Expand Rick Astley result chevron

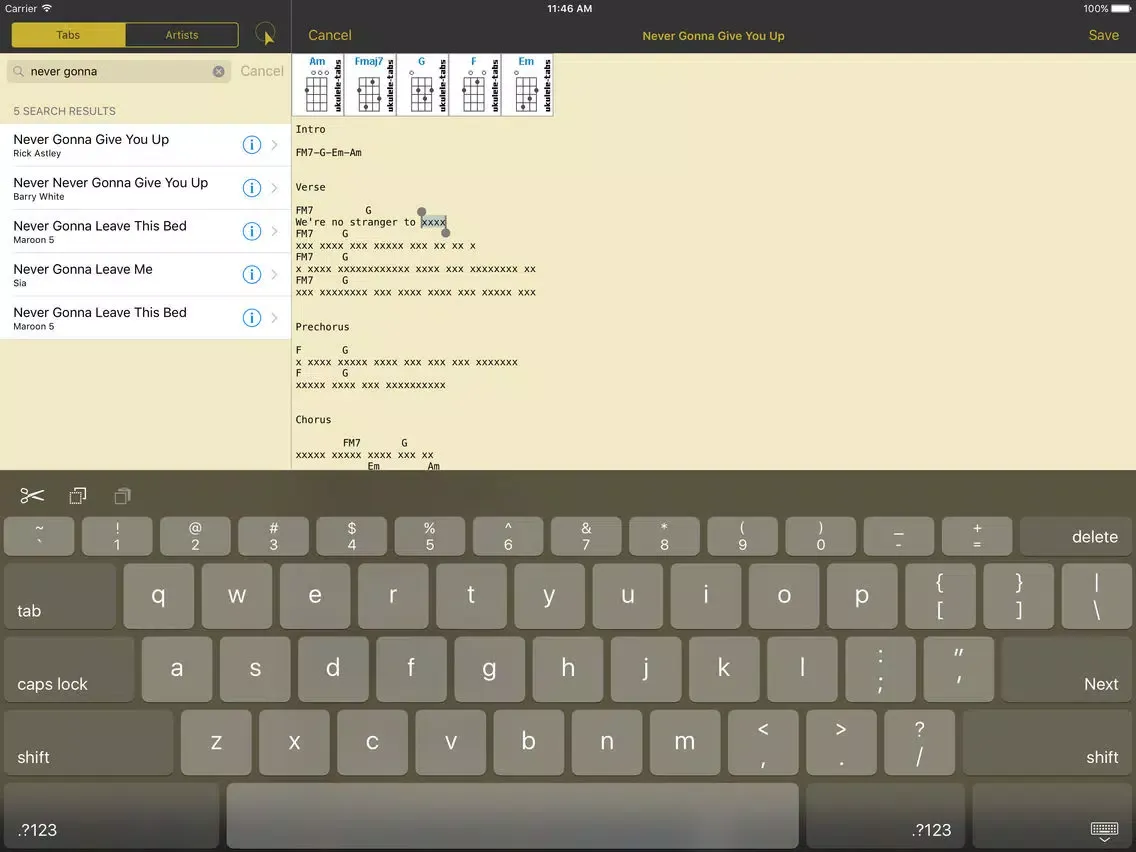276,145
